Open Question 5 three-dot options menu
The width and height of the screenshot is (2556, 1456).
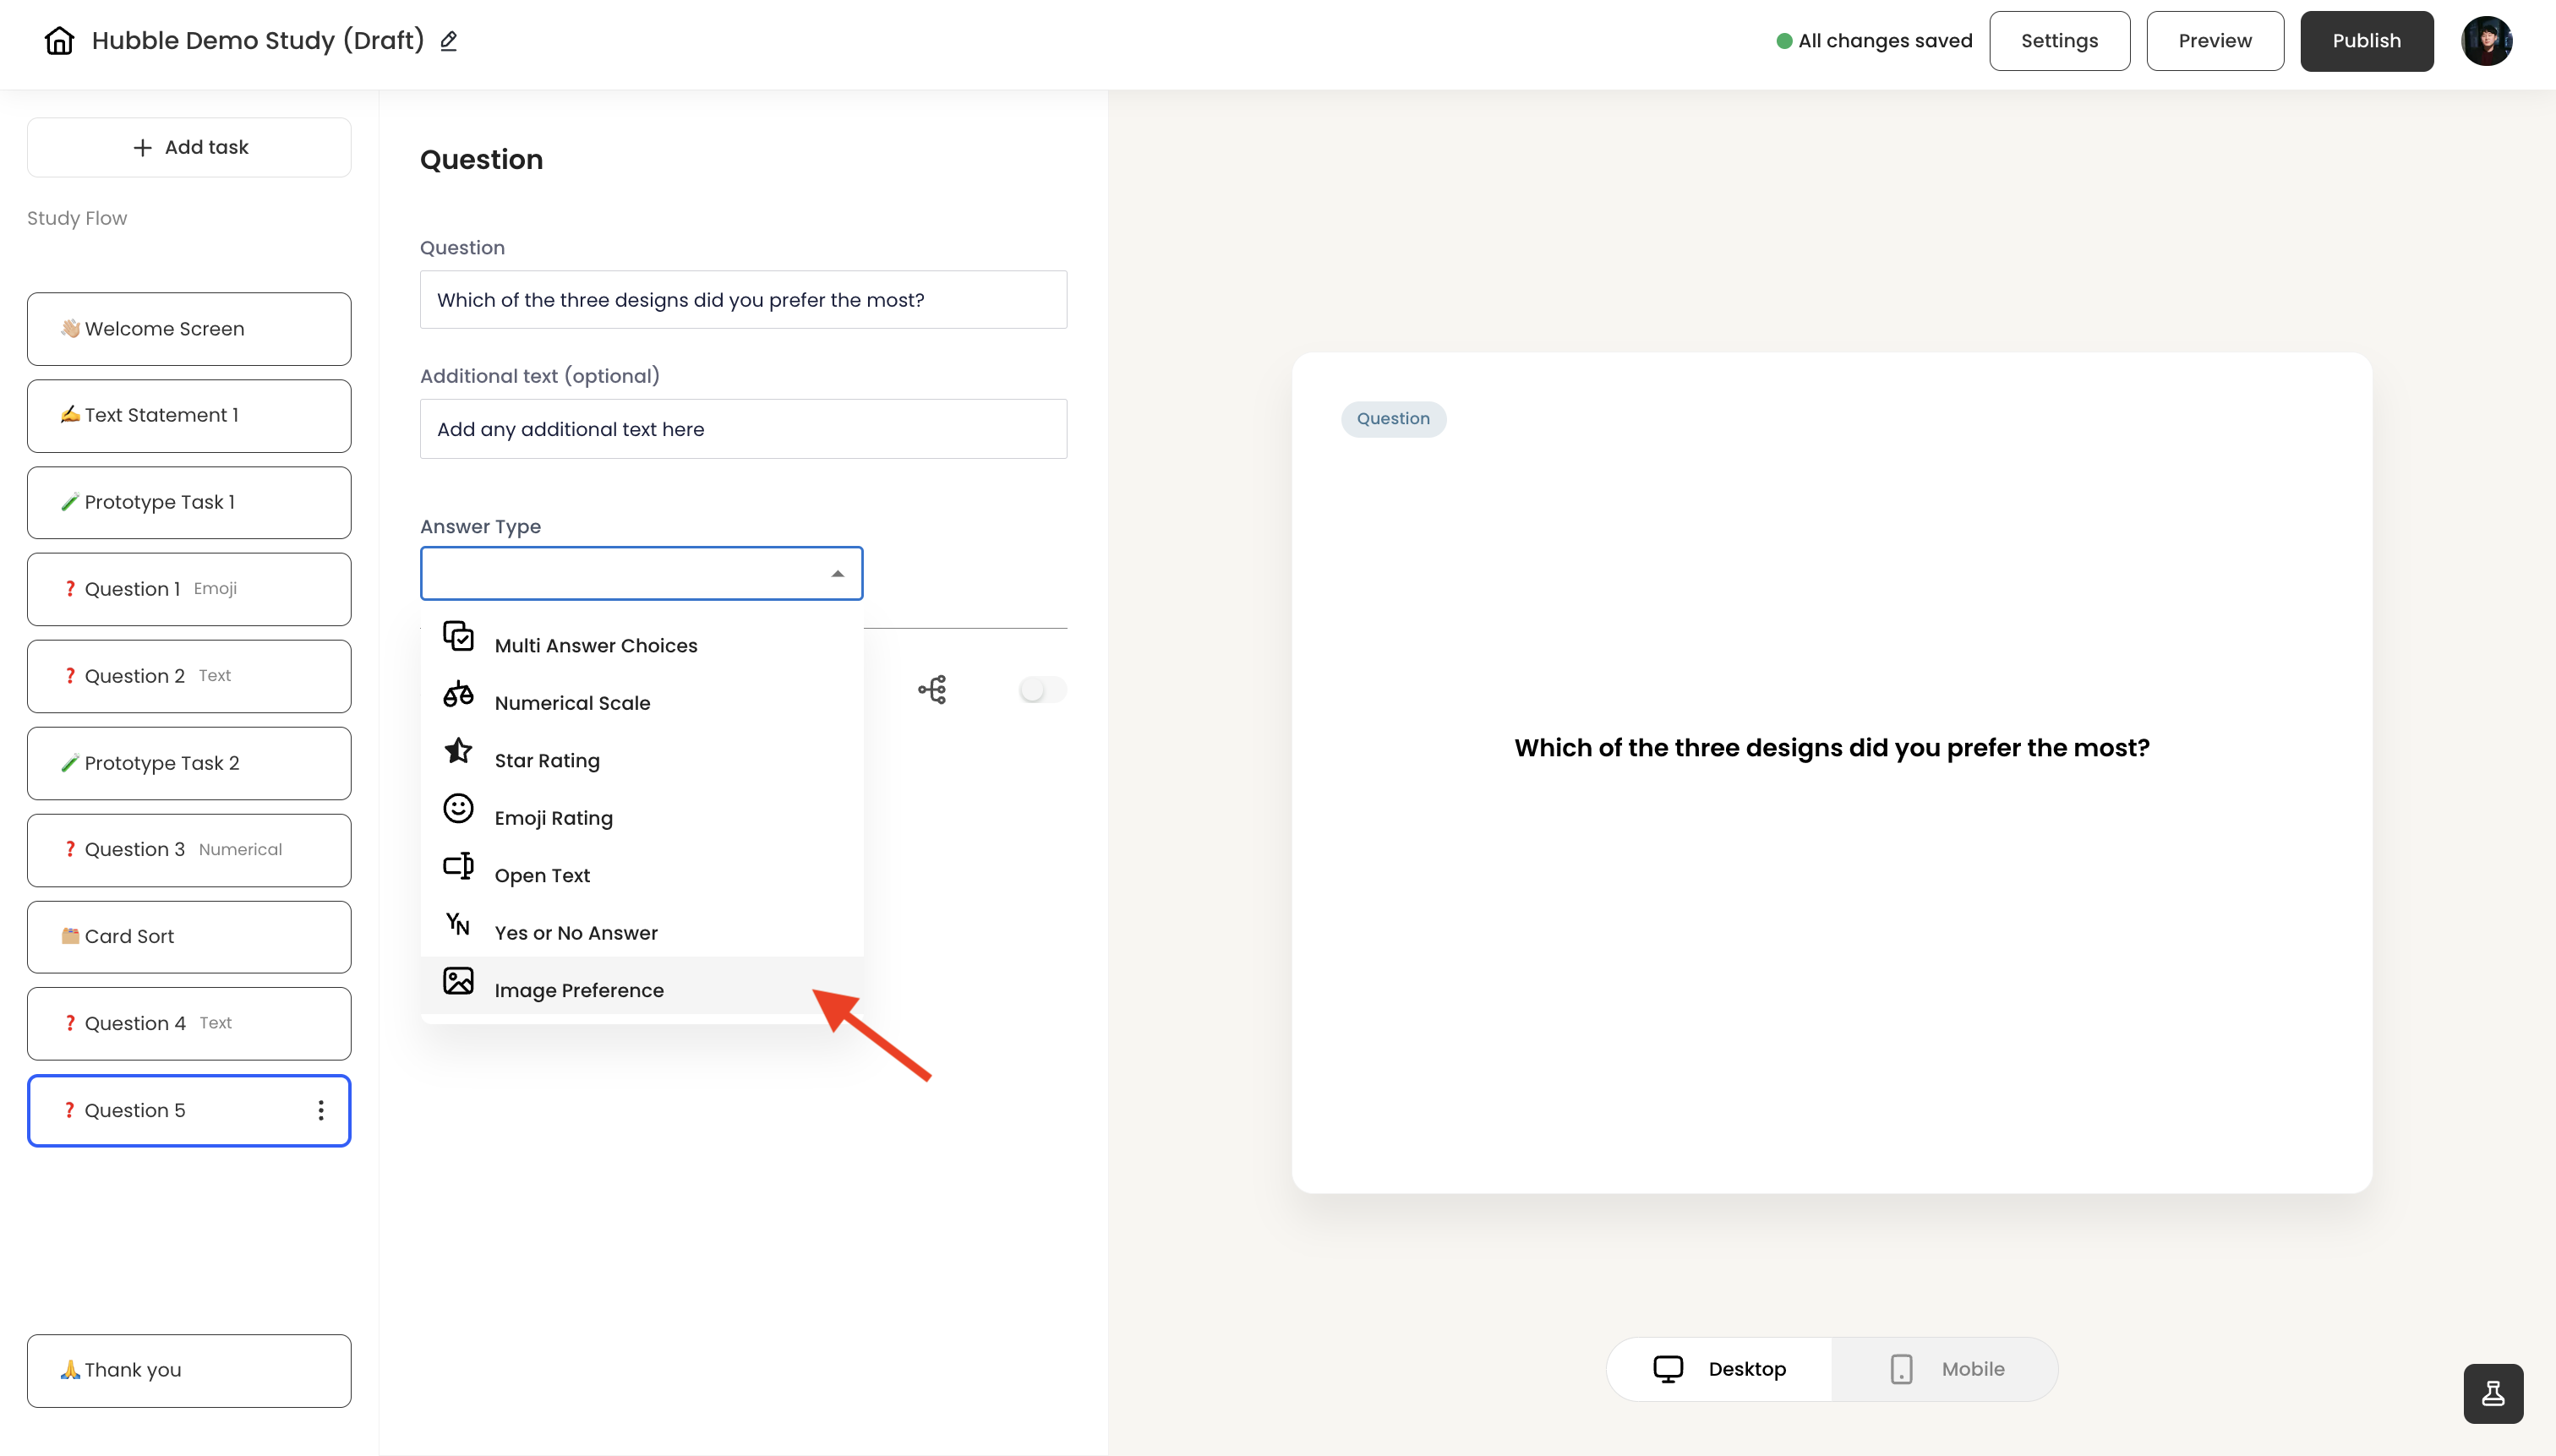point(321,1110)
